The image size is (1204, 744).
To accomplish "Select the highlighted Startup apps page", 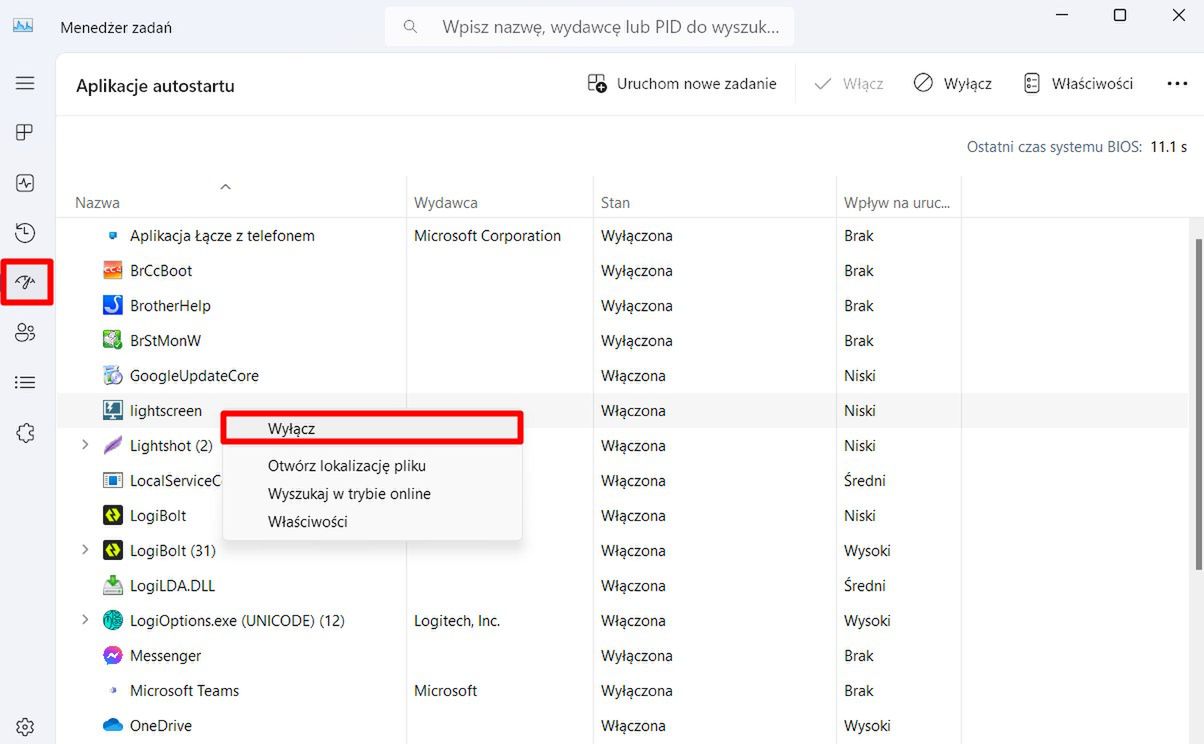I will pos(25,281).
